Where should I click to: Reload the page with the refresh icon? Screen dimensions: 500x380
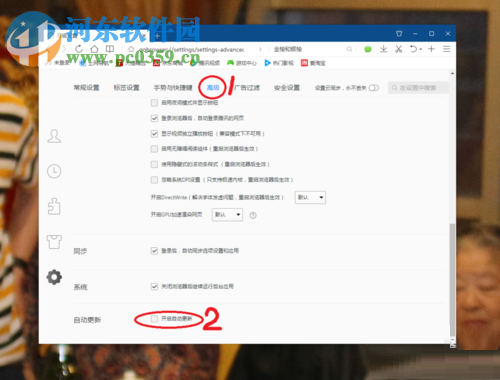click(x=79, y=49)
